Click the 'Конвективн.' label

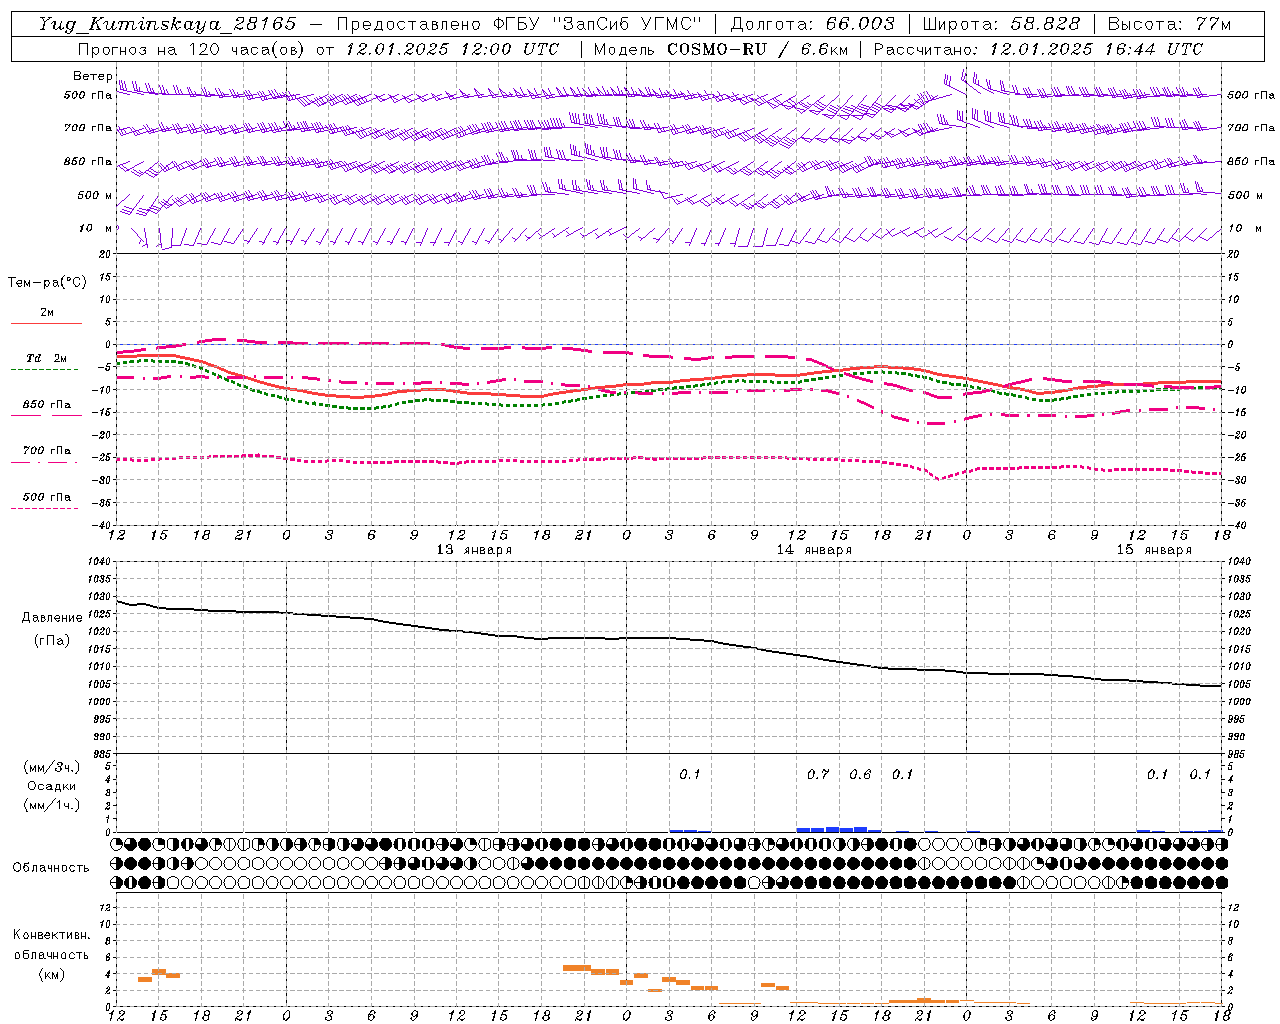coord(51,935)
